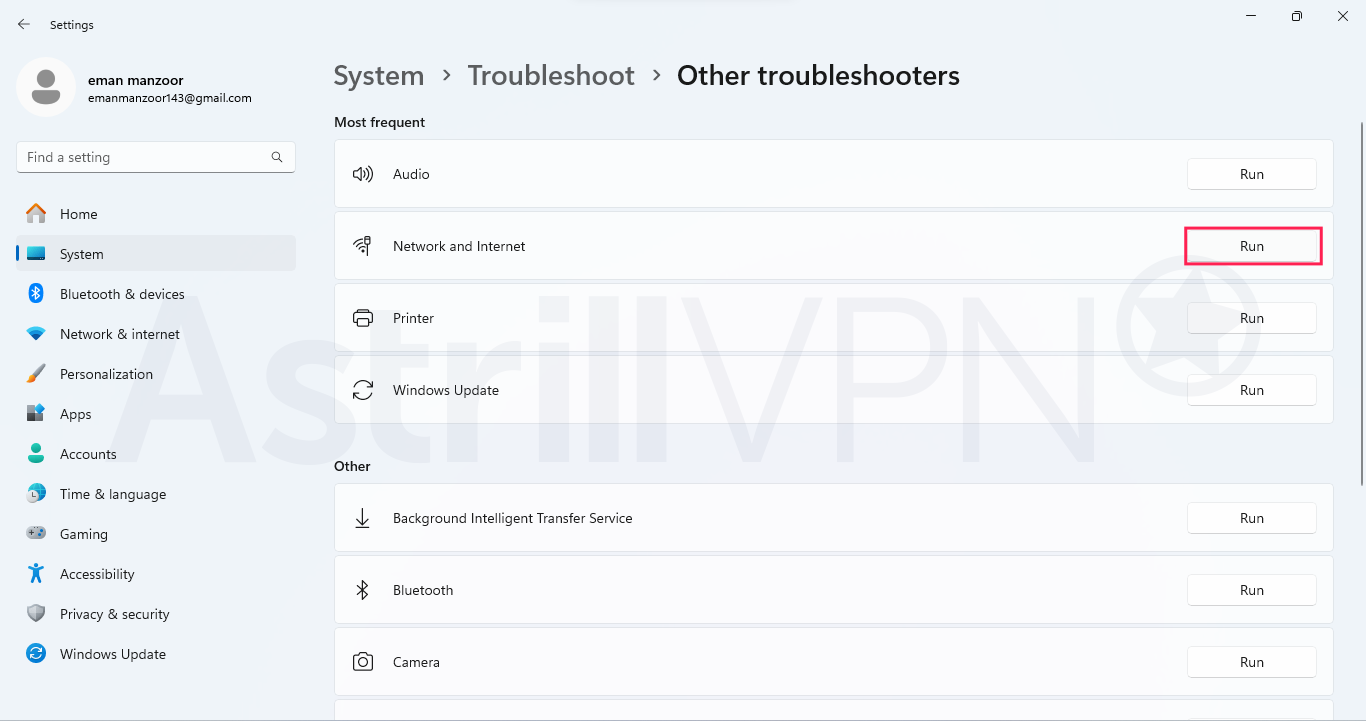Run the Windows Update troubleshooter

[1252, 390]
